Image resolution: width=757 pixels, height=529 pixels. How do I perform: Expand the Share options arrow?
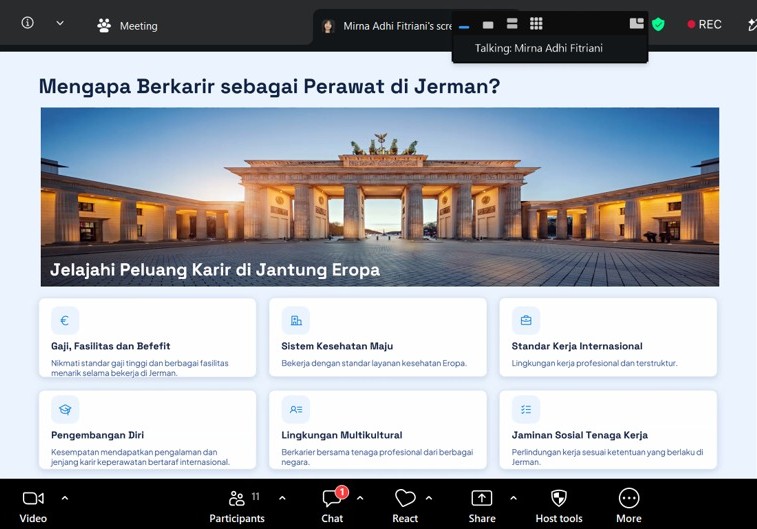click(514, 498)
